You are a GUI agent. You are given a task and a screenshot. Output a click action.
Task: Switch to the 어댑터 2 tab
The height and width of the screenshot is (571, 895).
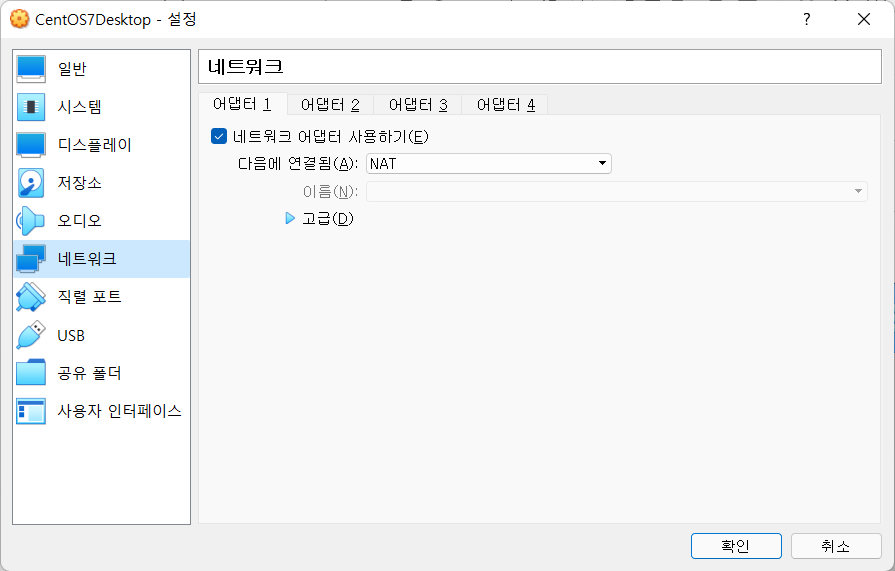pos(330,105)
